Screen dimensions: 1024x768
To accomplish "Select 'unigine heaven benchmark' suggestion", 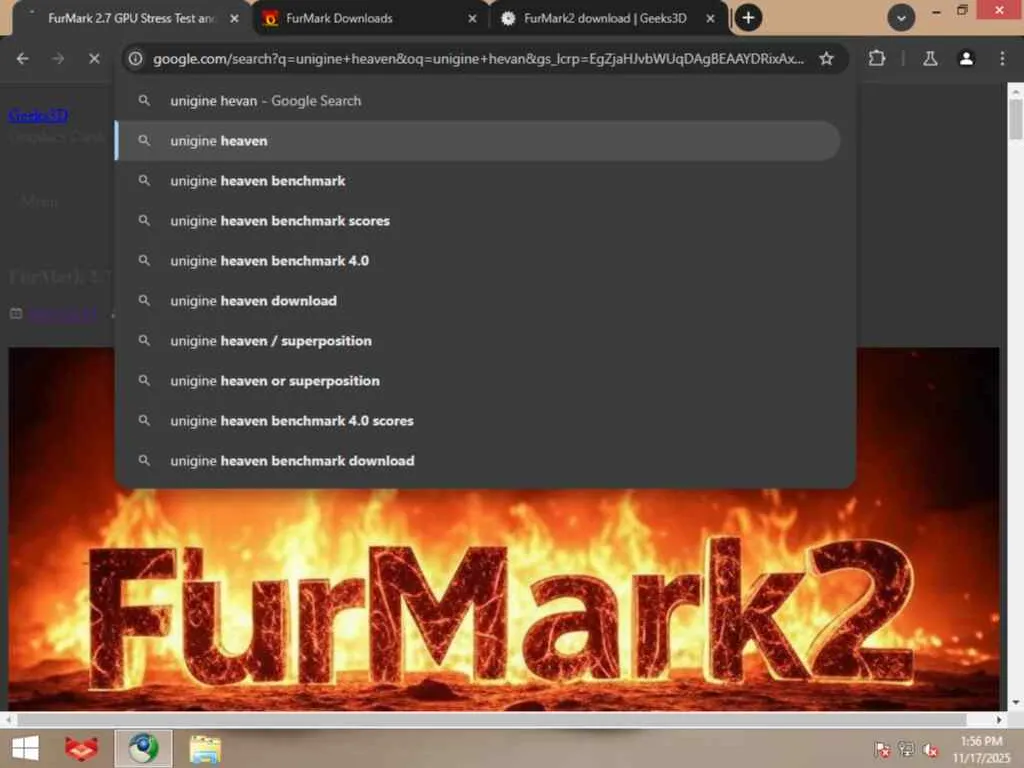I will coord(477,181).
